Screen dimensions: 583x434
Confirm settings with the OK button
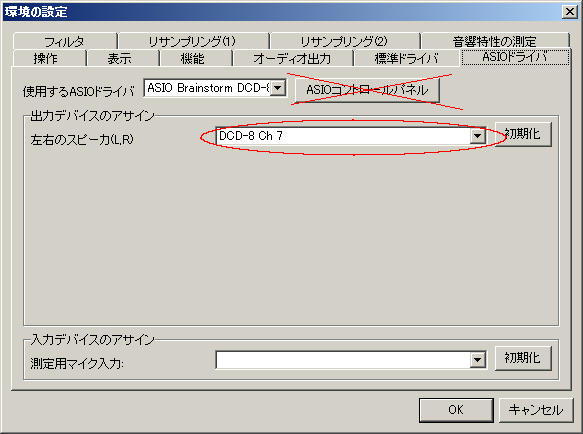456,410
